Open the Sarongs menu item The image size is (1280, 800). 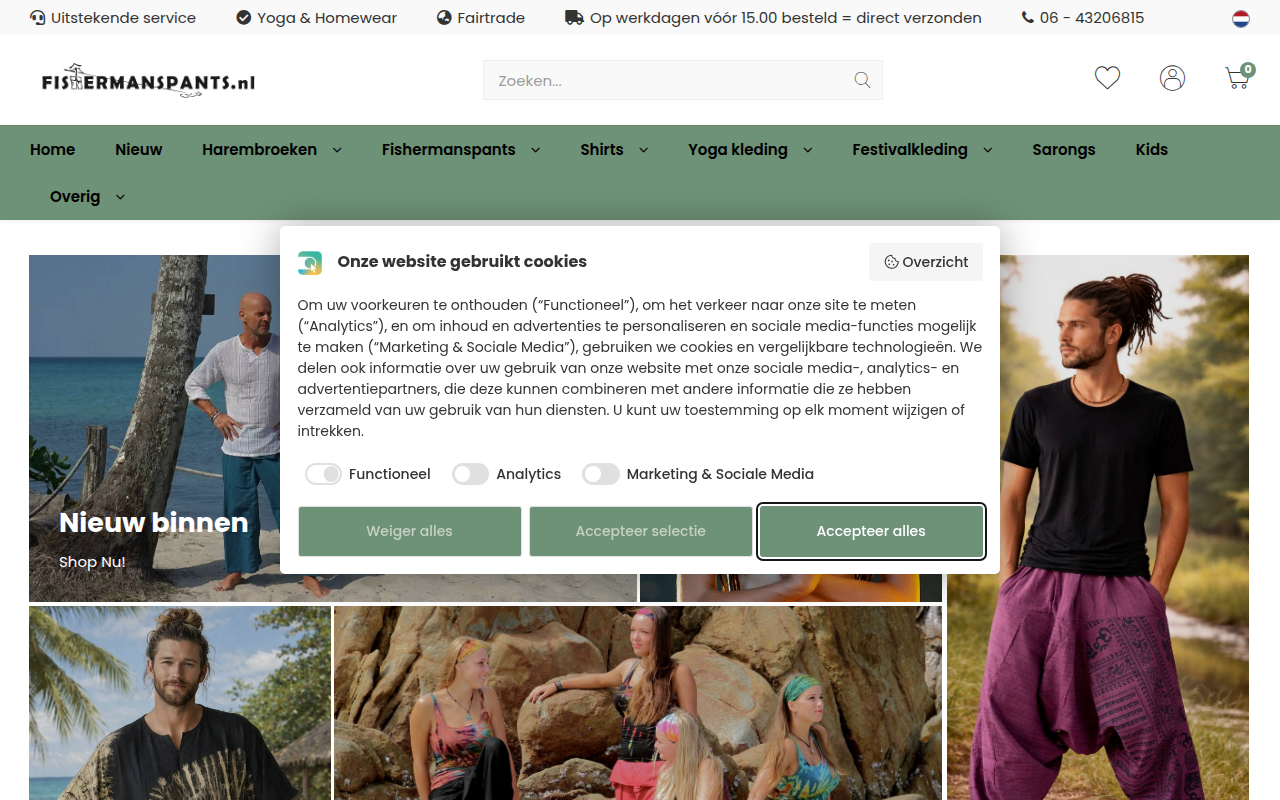point(1064,149)
